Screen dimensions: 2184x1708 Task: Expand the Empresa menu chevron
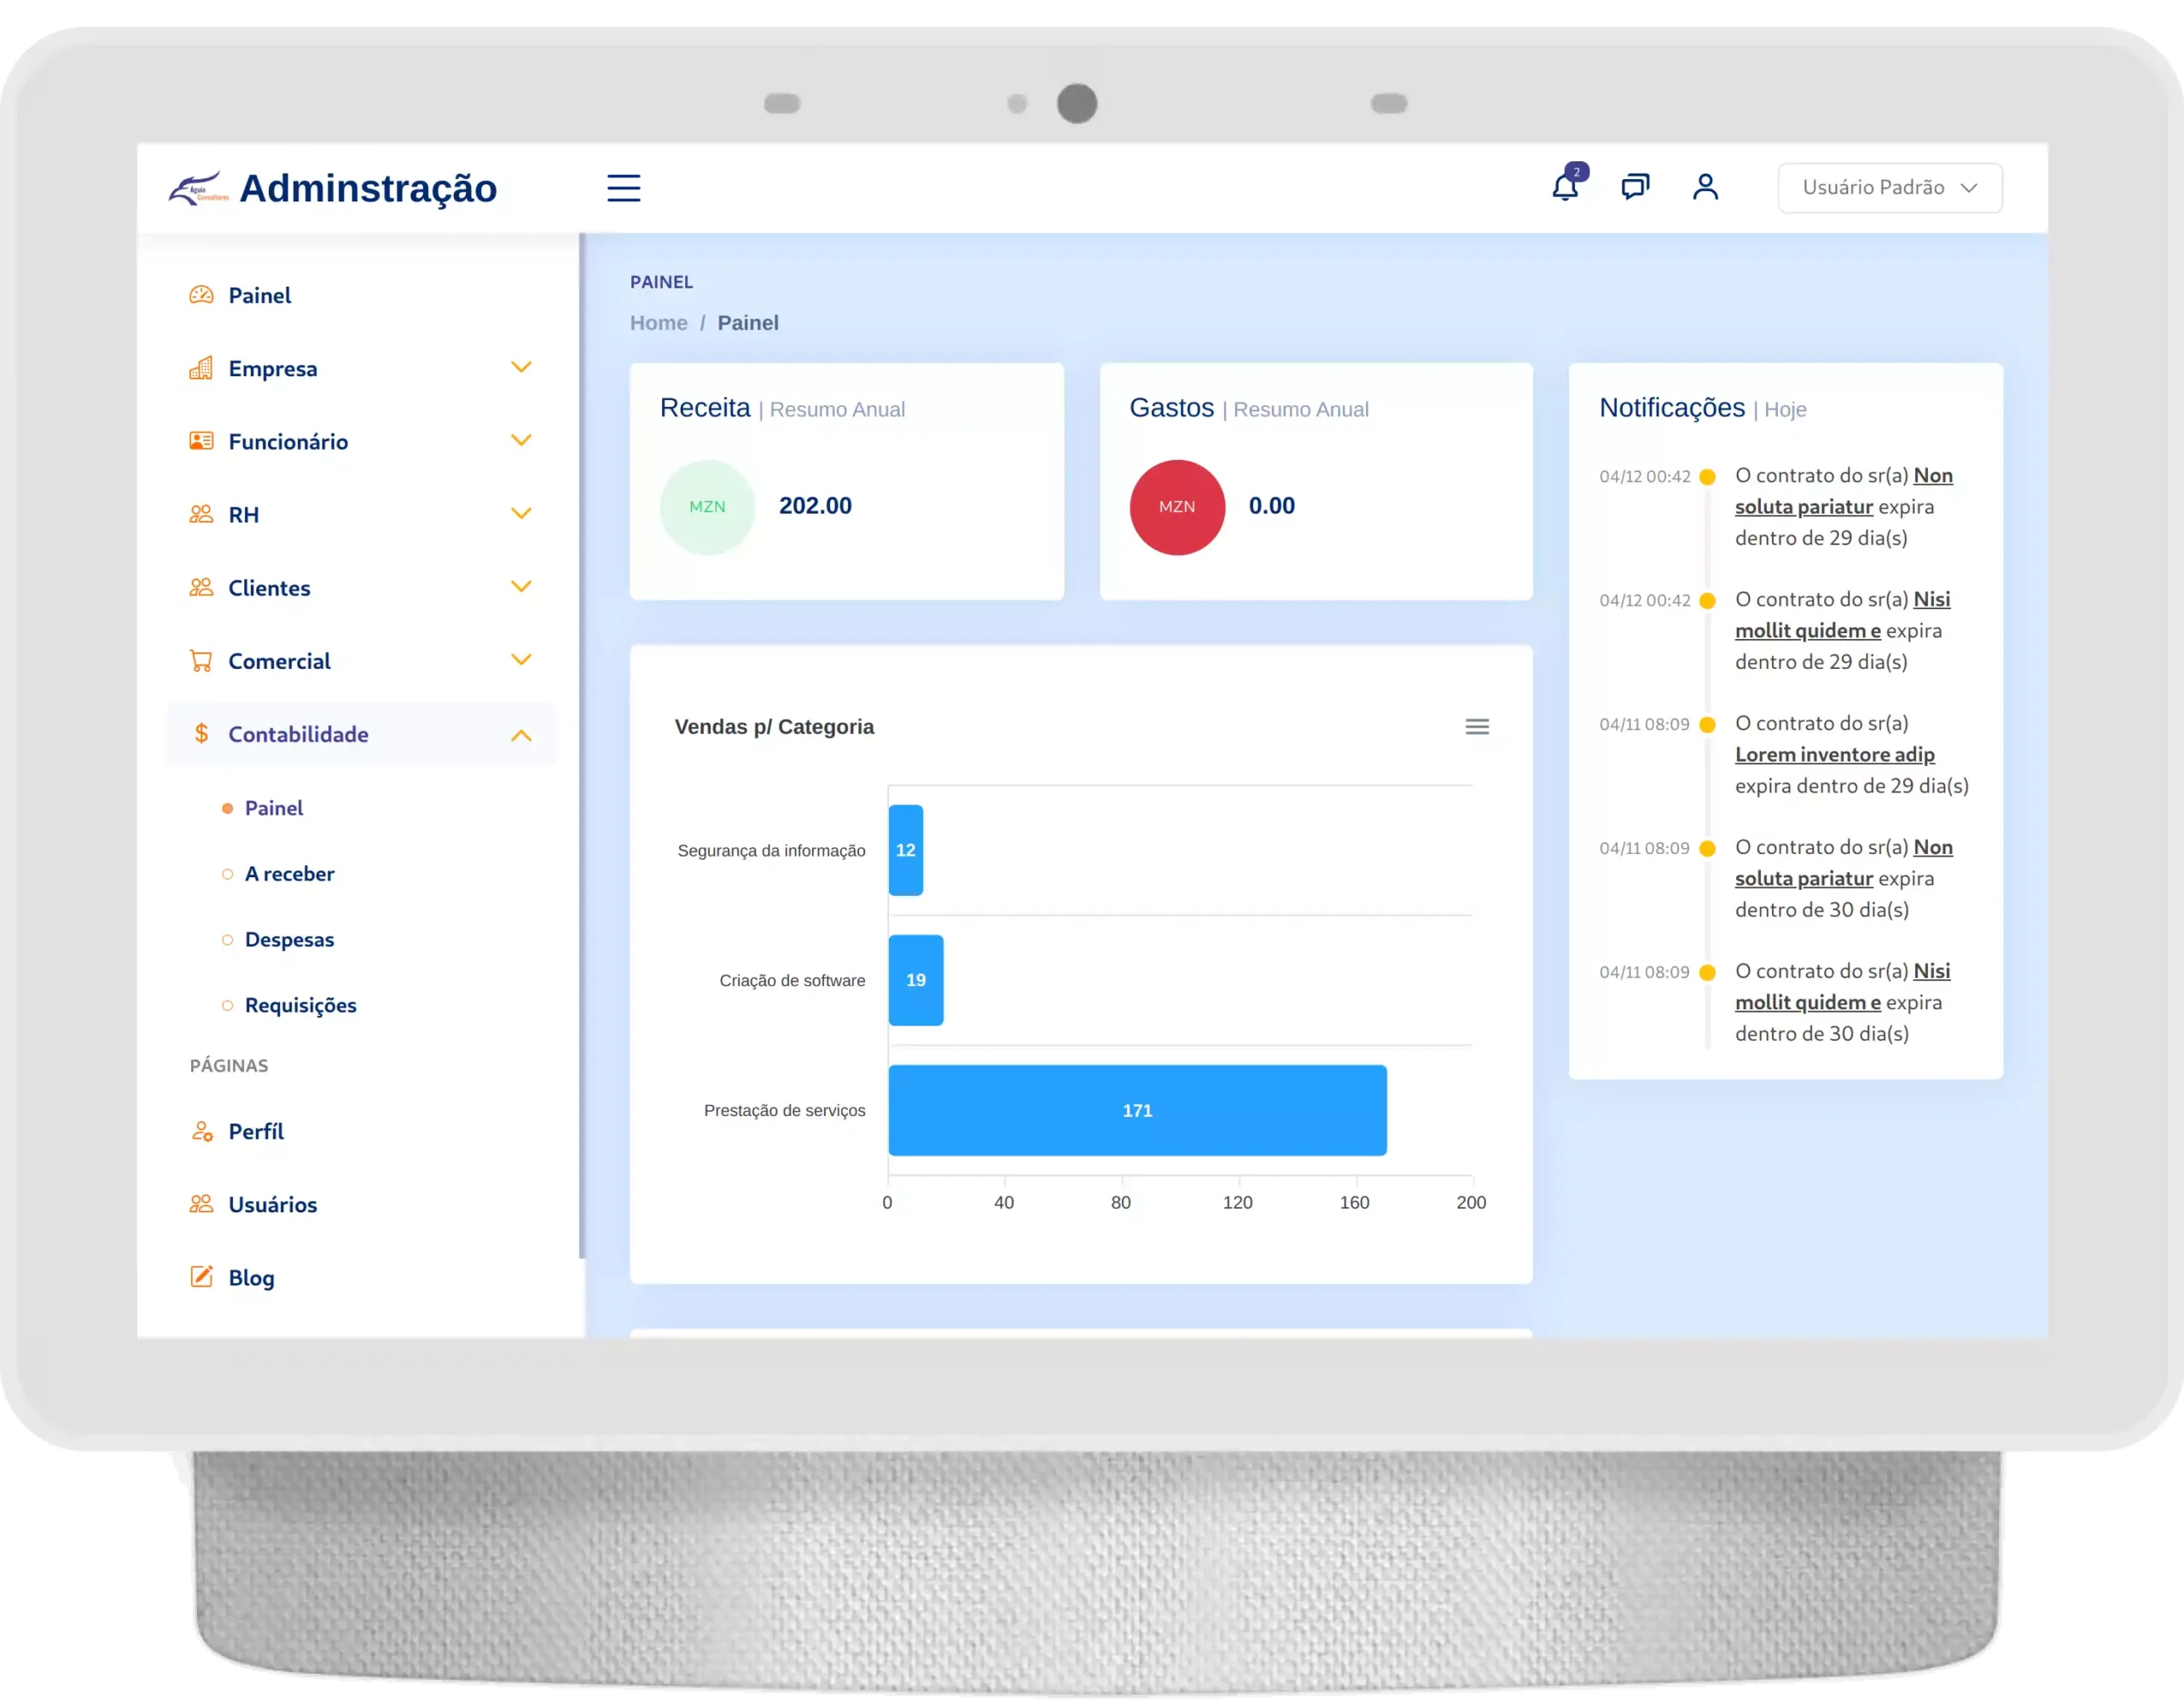(x=521, y=367)
